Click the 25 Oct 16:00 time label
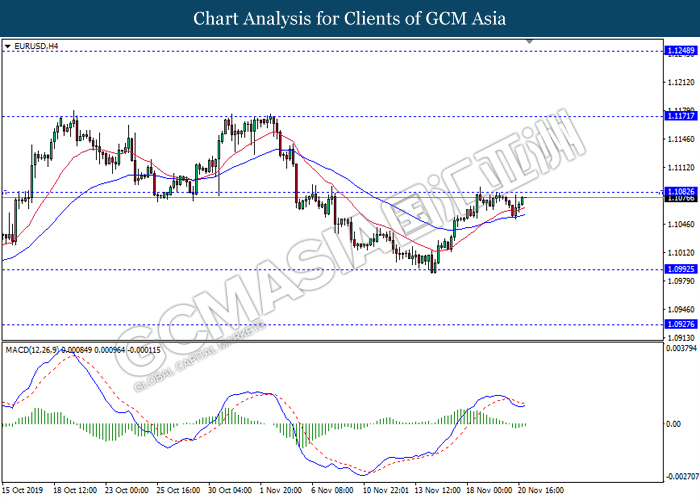The width and height of the screenshot is (700, 500). pos(179,490)
